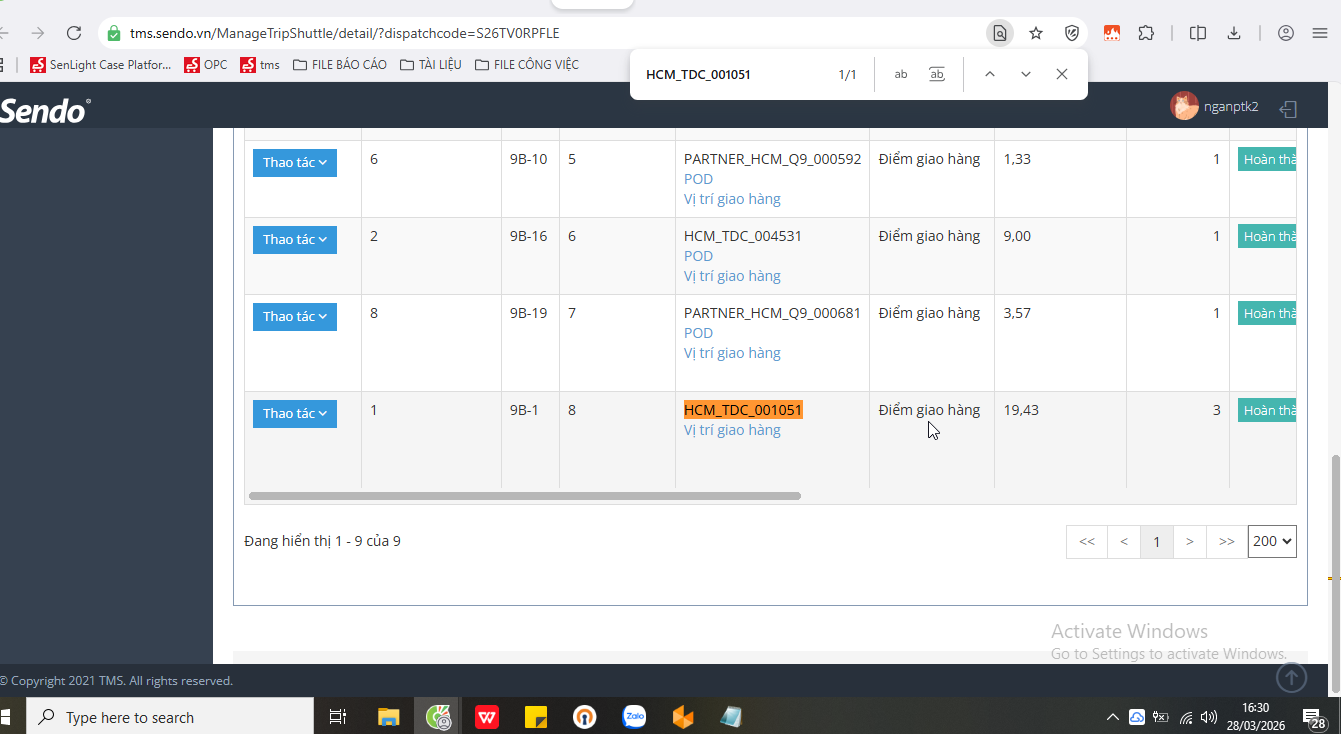1341x734 pixels.
Task: Open FILE CÔNG VIỆC bookmark folder
Action: [x=527, y=65]
